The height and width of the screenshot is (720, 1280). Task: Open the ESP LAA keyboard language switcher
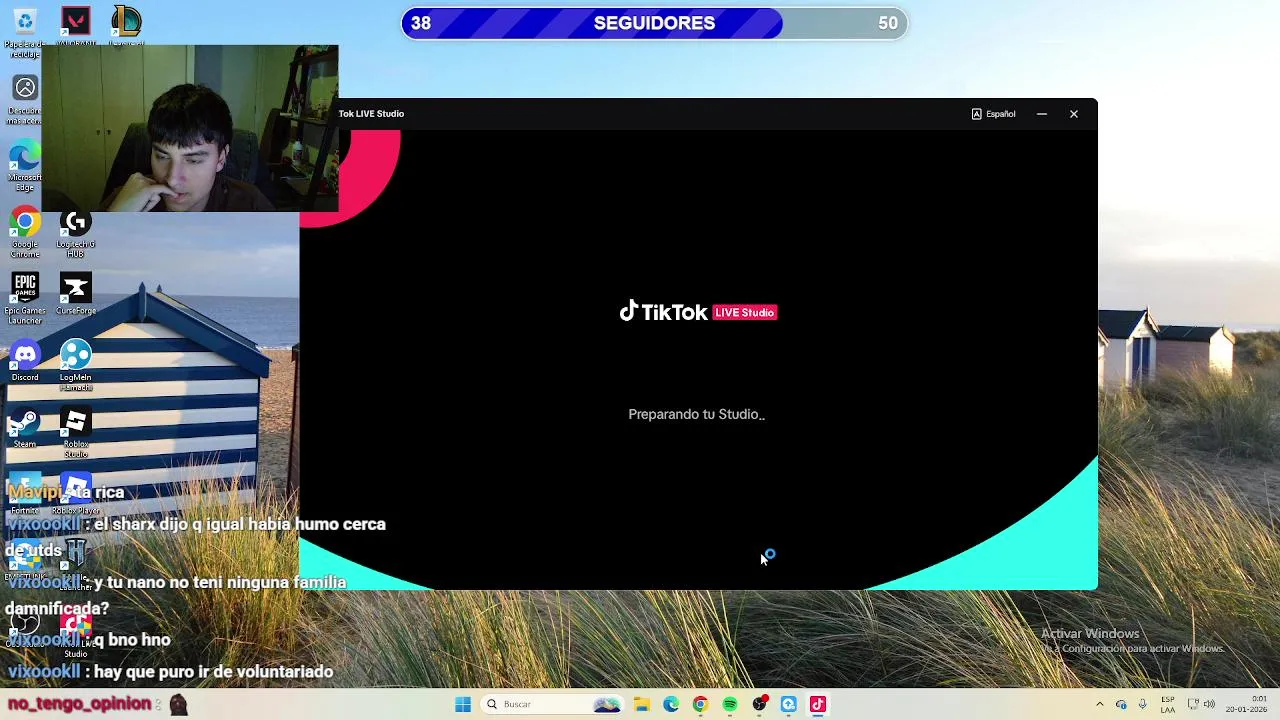point(1168,704)
